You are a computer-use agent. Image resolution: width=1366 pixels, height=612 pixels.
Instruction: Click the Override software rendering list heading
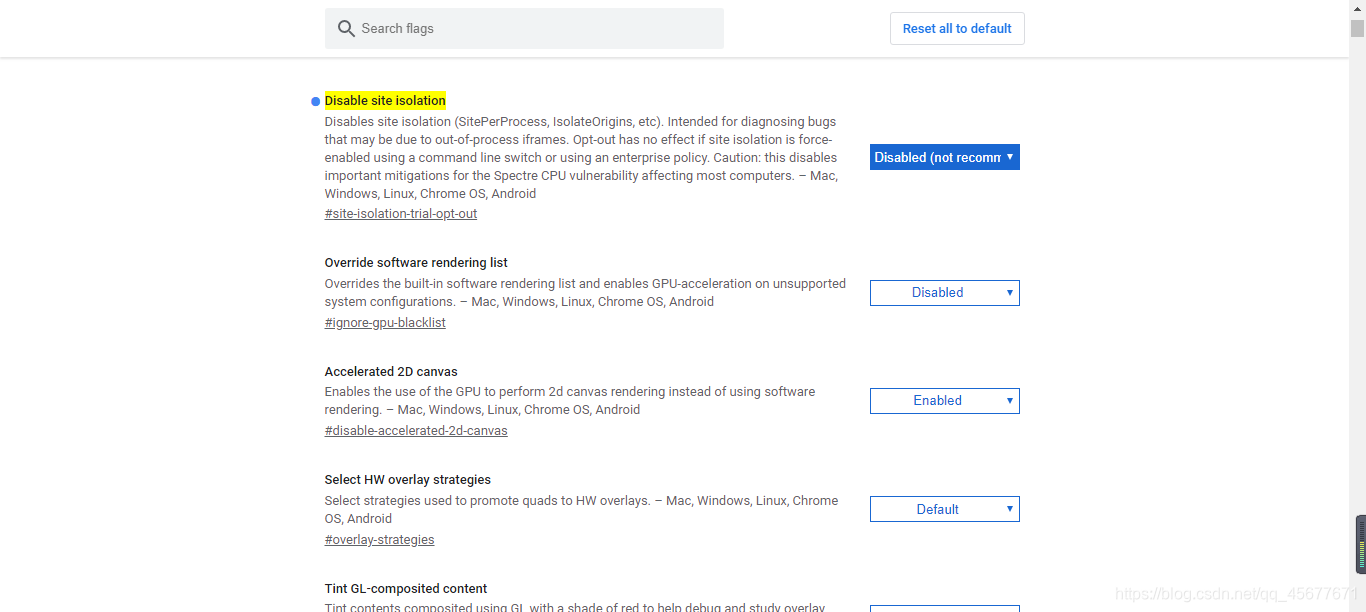(x=416, y=263)
